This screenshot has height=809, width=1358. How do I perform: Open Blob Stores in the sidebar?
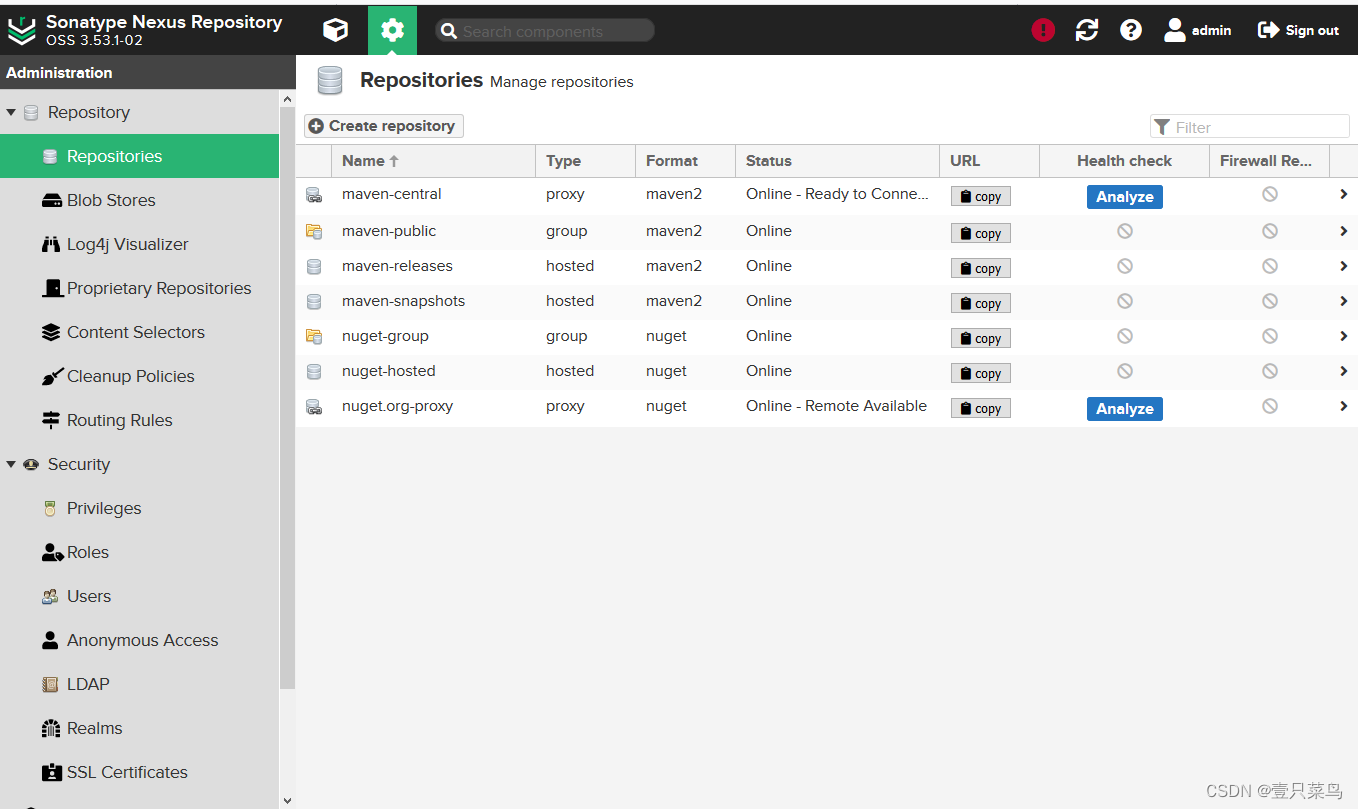(139, 200)
